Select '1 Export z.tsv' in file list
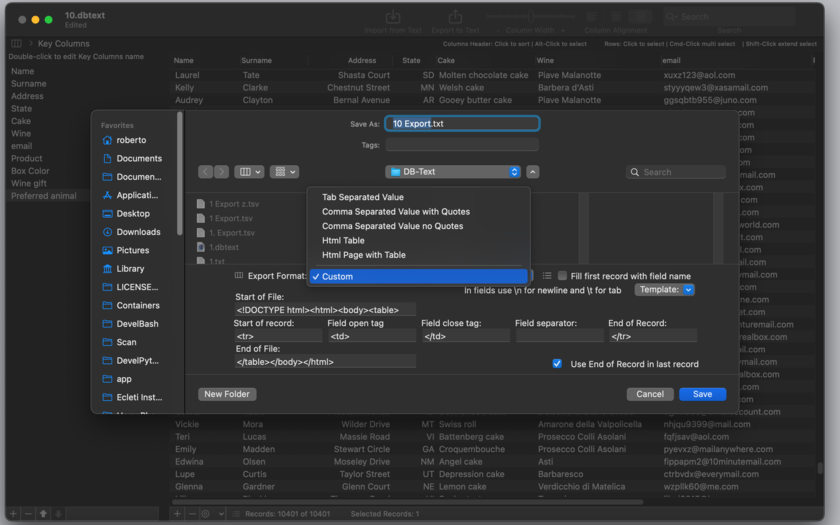The height and width of the screenshot is (525, 840). coord(234,204)
